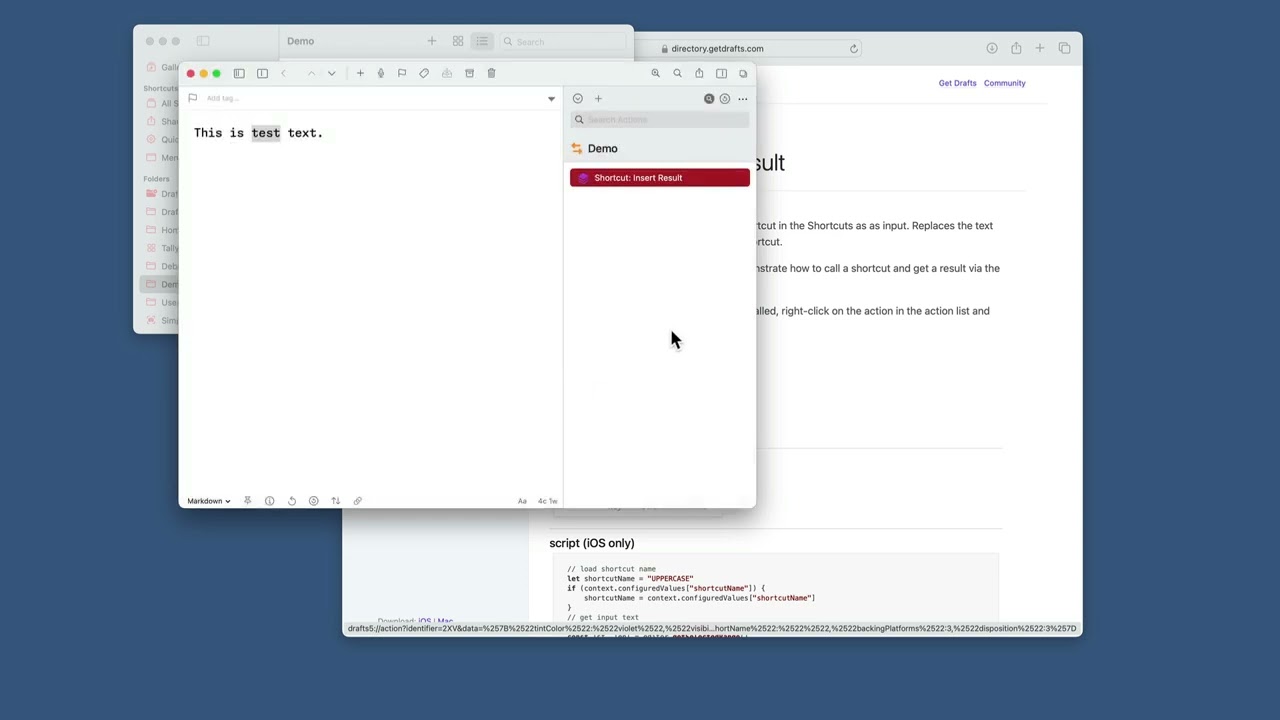Click the dark filled circle icon in the action panel

tap(709, 99)
